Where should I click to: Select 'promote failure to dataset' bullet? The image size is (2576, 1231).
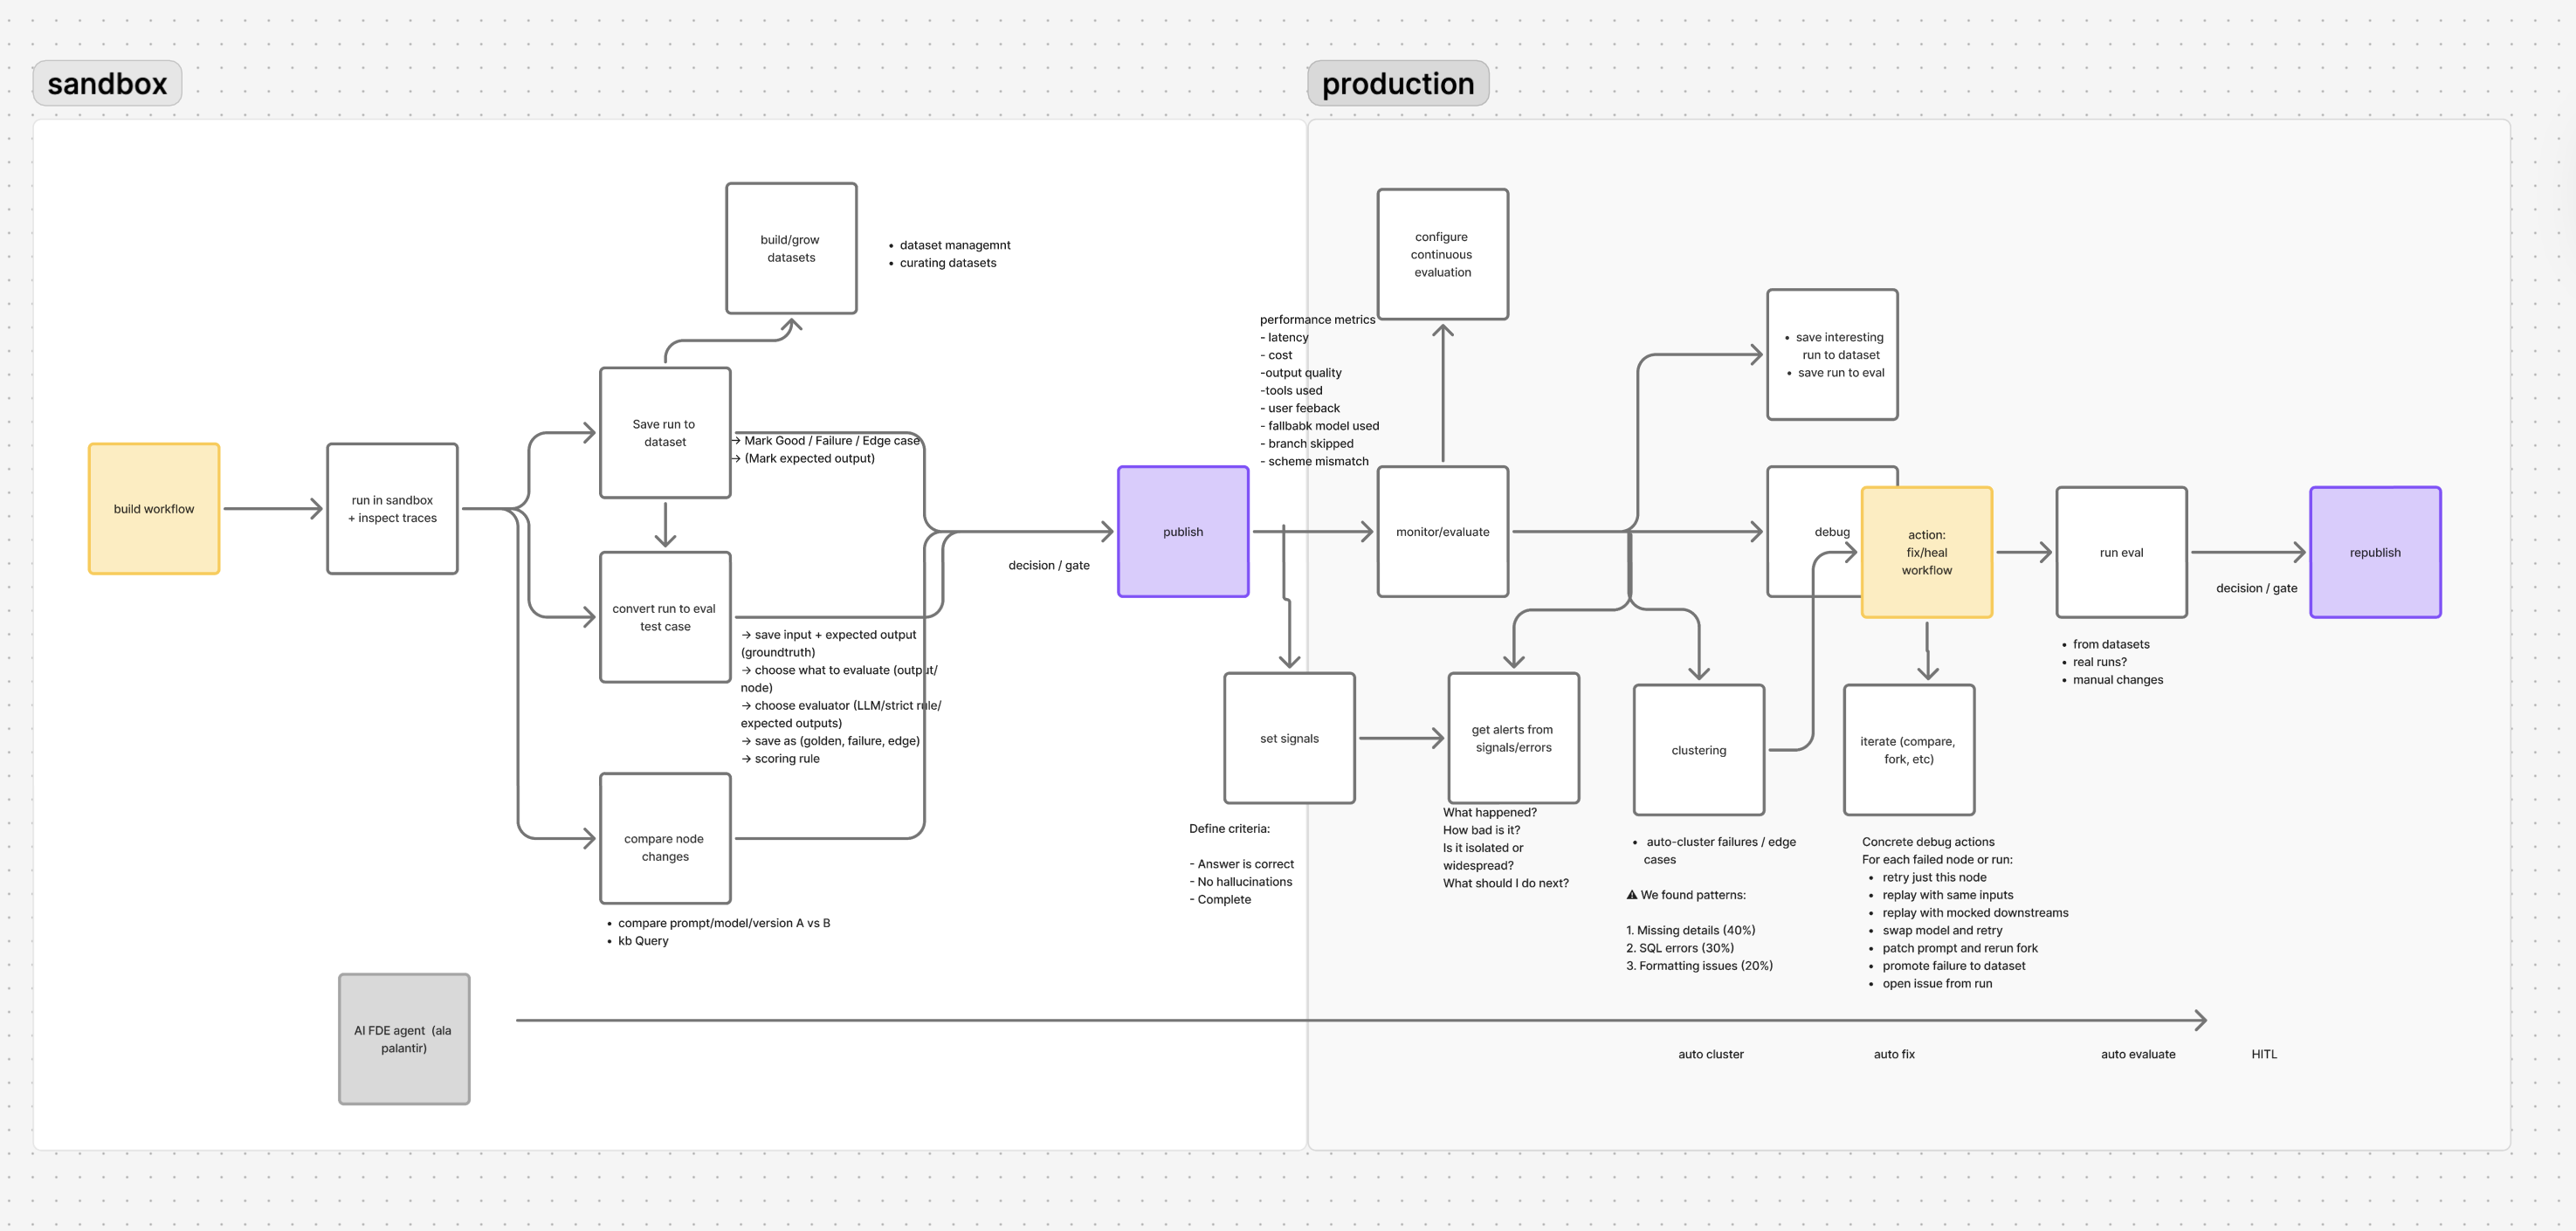[x=1954, y=966]
